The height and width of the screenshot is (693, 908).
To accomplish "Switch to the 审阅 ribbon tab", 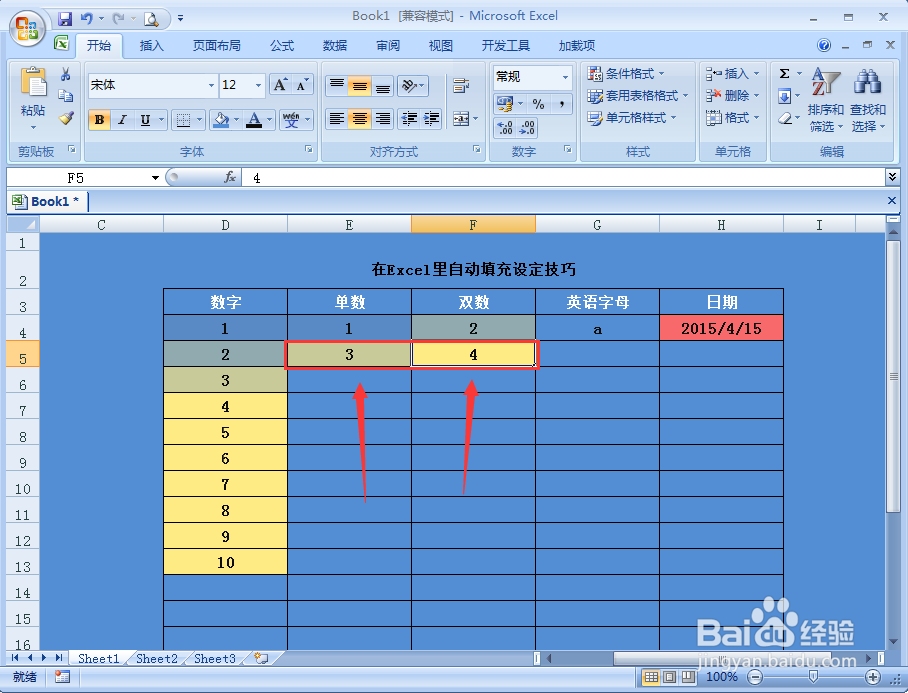I will (388, 46).
